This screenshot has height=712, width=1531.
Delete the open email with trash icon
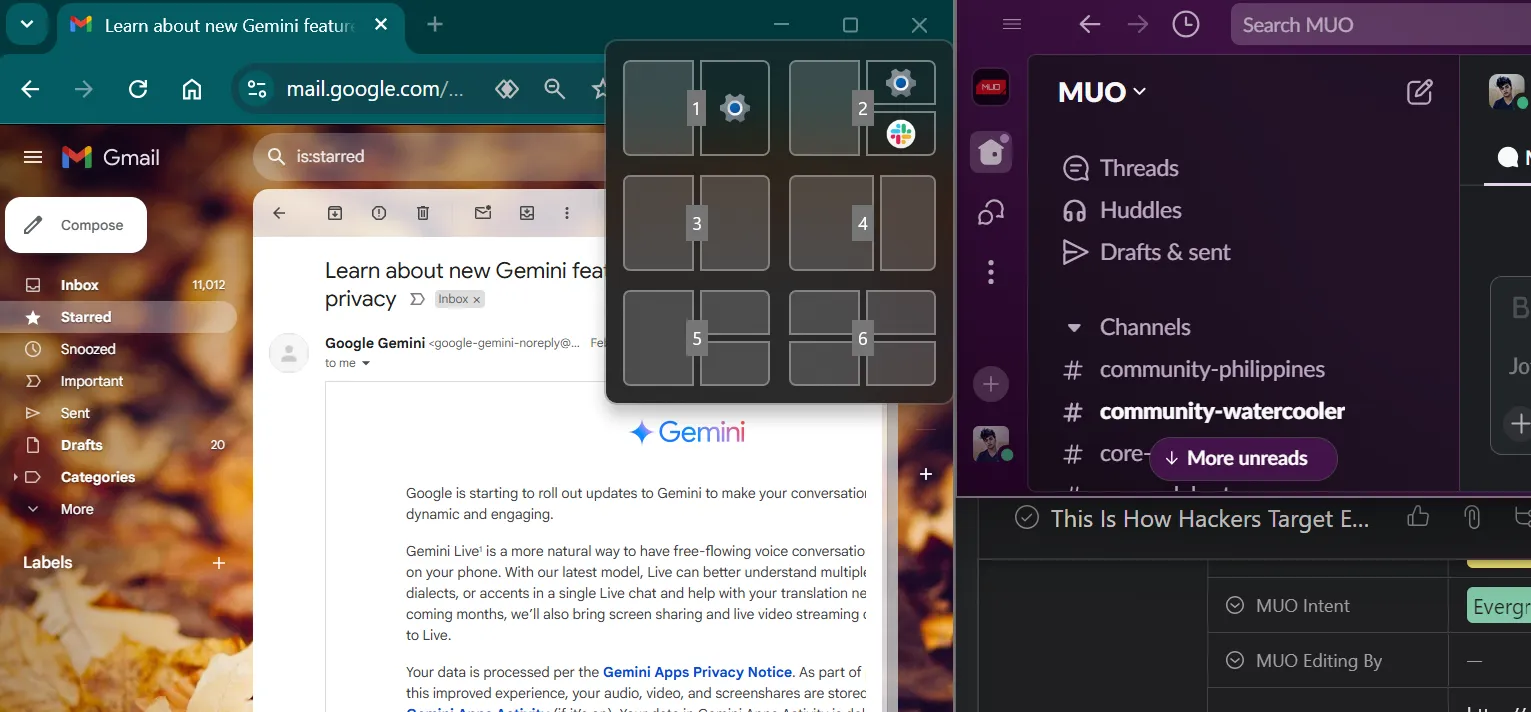point(423,213)
